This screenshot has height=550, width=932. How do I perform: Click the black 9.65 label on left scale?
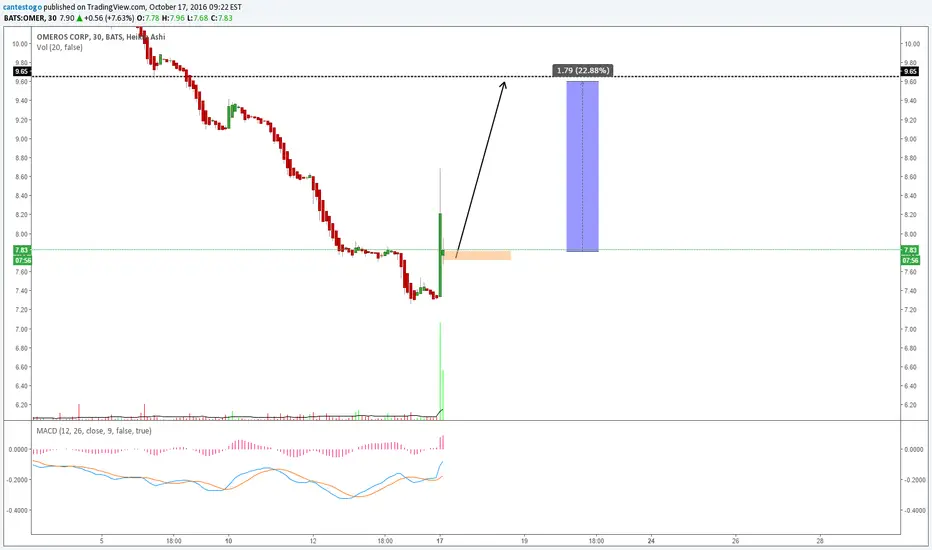pyautogui.click(x=21, y=71)
